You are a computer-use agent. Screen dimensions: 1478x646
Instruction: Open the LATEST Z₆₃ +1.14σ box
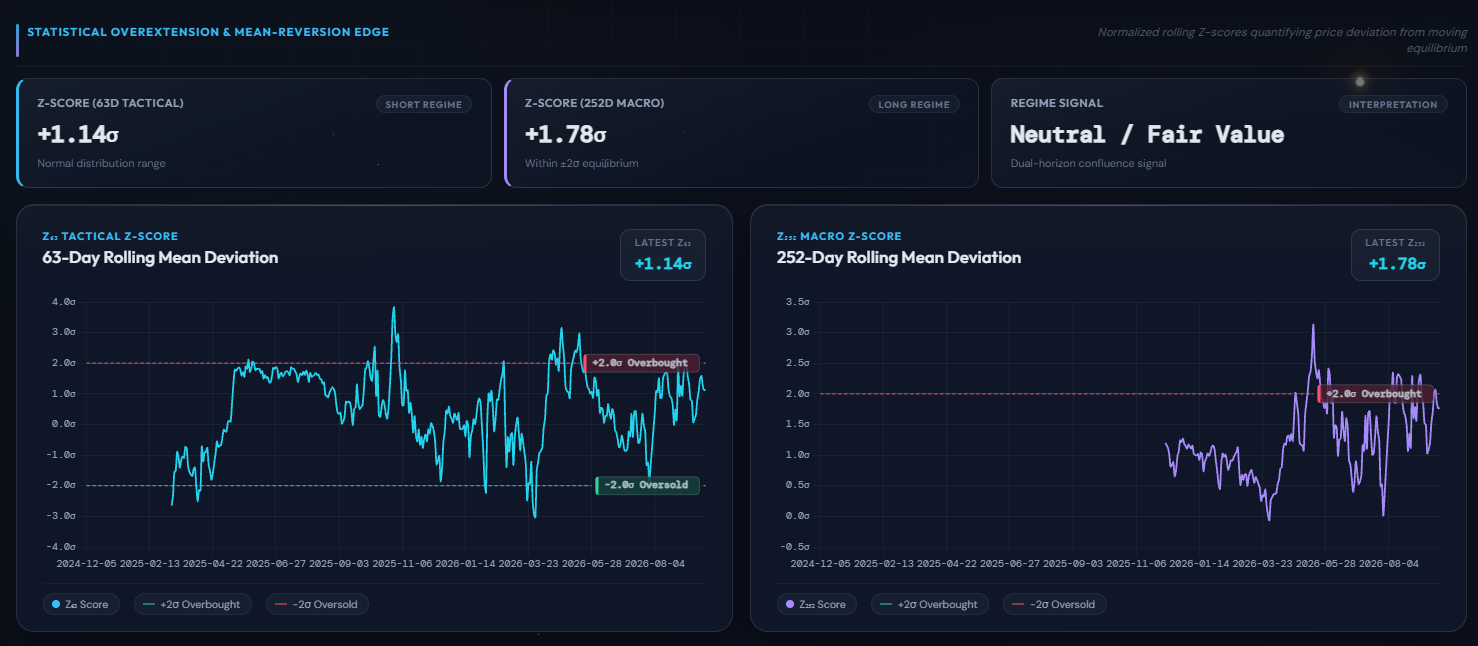click(662, 254)
